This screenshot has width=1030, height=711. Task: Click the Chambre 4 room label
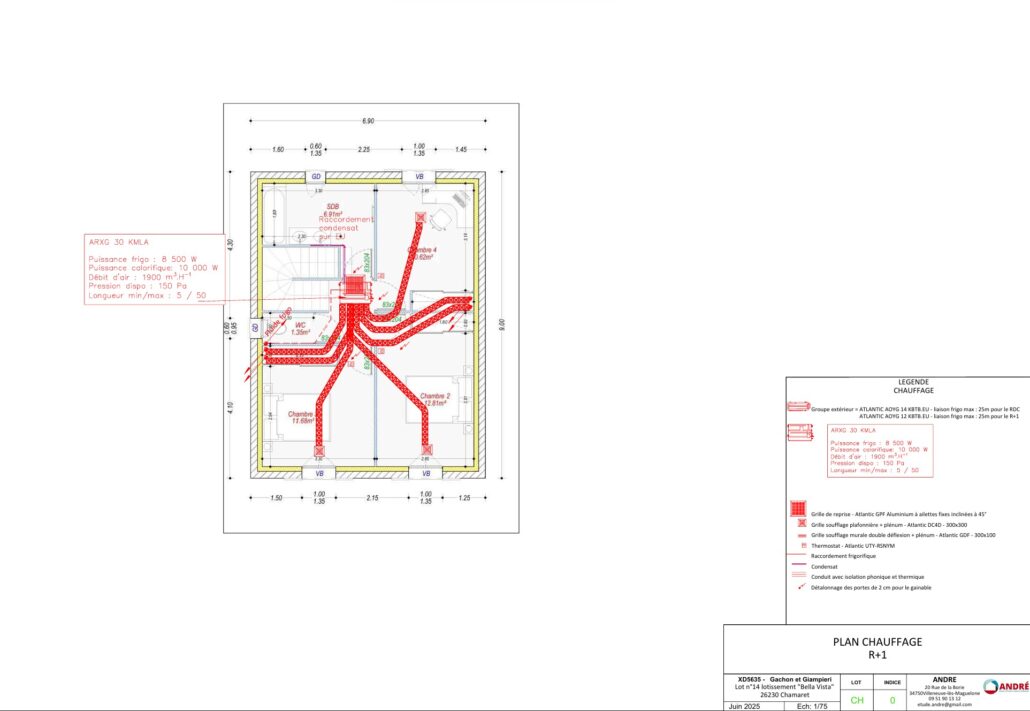click(422, 254)
